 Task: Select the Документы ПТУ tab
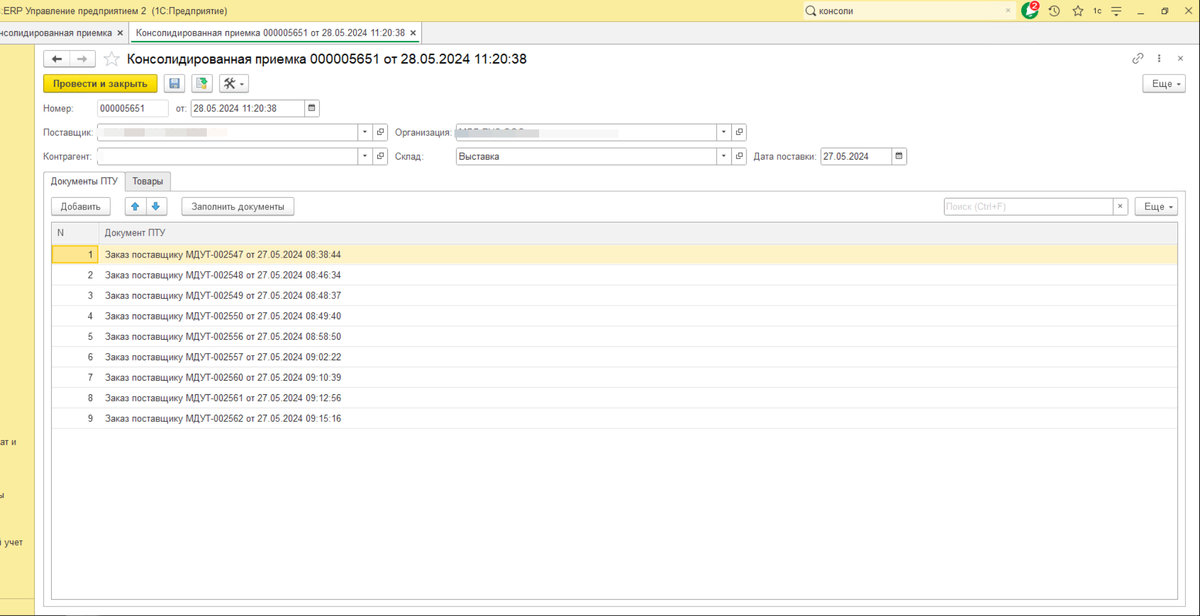(x=84, y=181)
